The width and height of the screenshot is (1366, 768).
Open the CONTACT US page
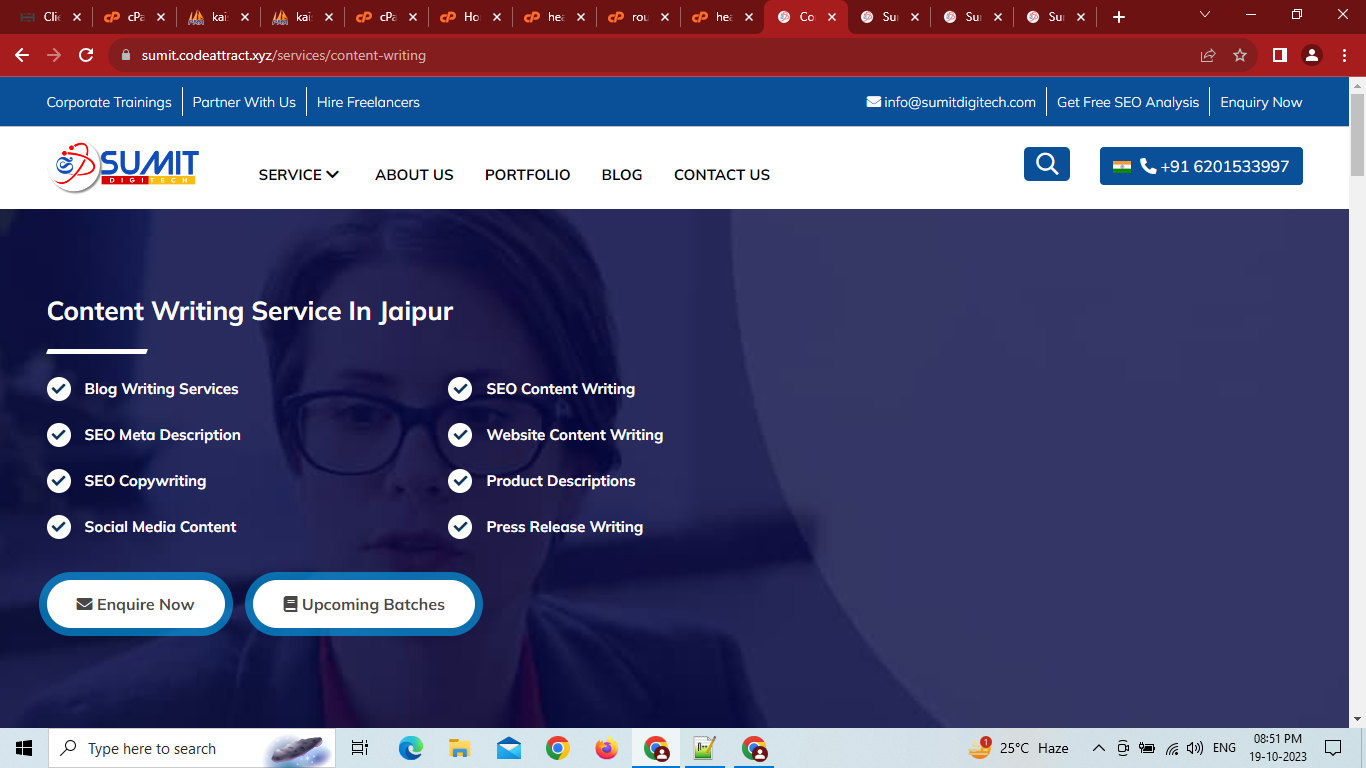click(721, 175)
